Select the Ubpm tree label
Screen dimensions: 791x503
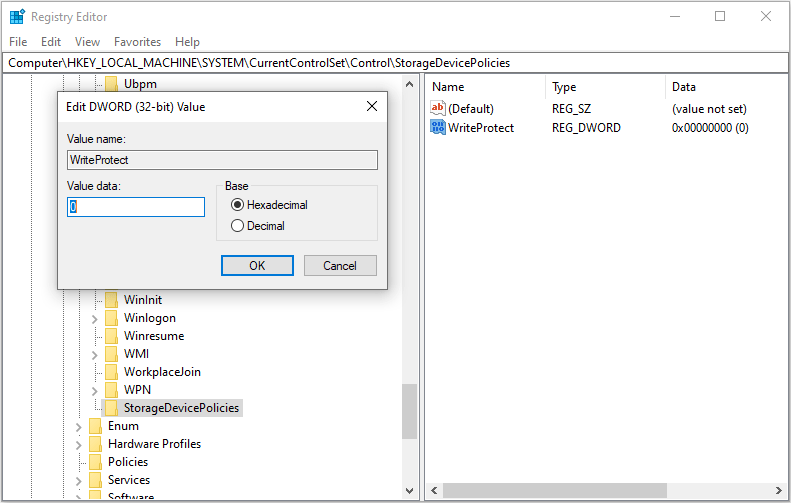click(140, 84)
